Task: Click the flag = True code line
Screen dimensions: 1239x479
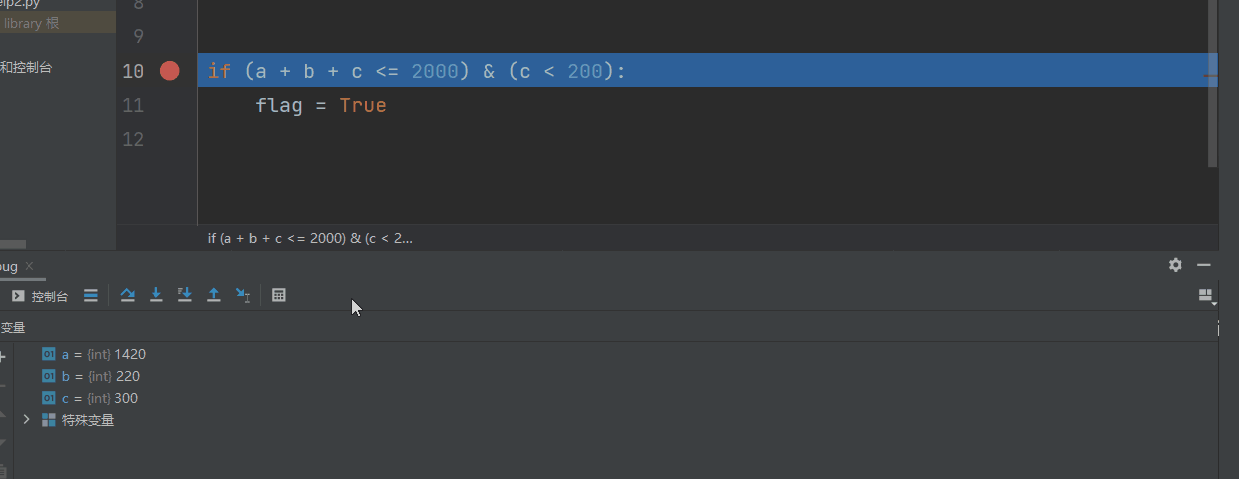Action: [320, 105]
